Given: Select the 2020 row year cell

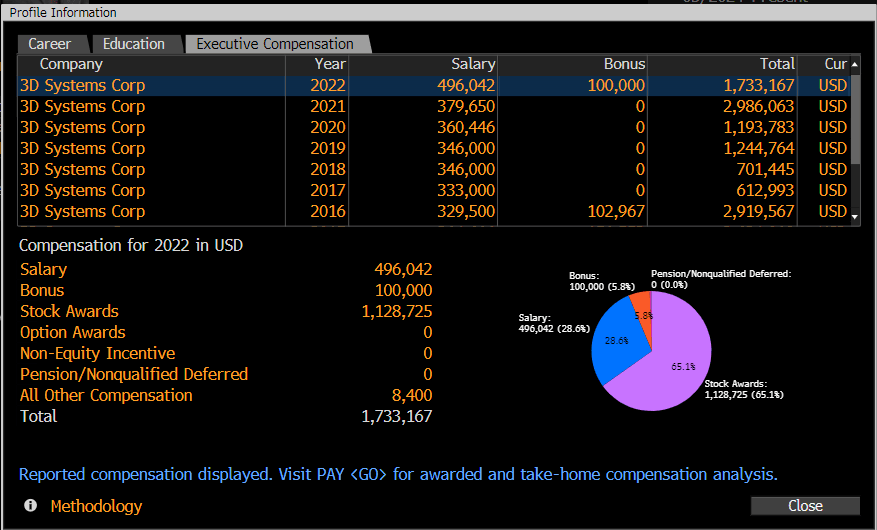Looking at the screenshot, I should click(328, 127).
